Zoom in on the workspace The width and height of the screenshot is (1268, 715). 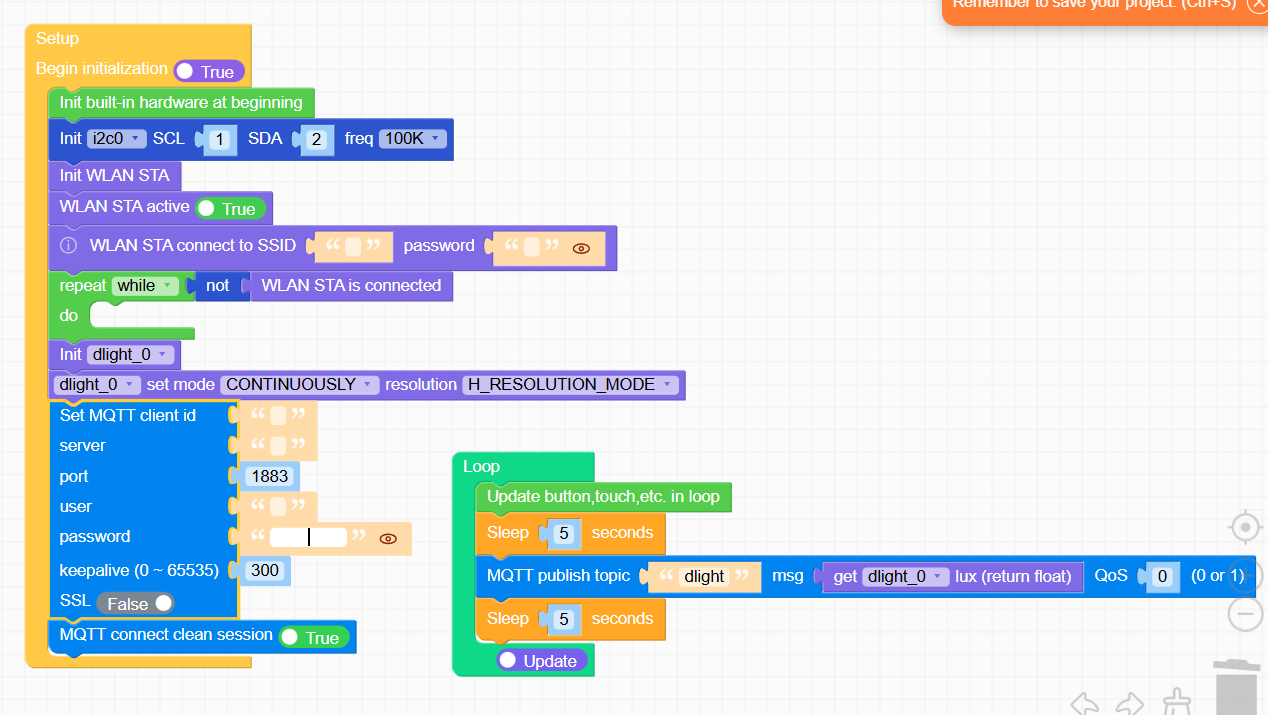(1245, 573)
